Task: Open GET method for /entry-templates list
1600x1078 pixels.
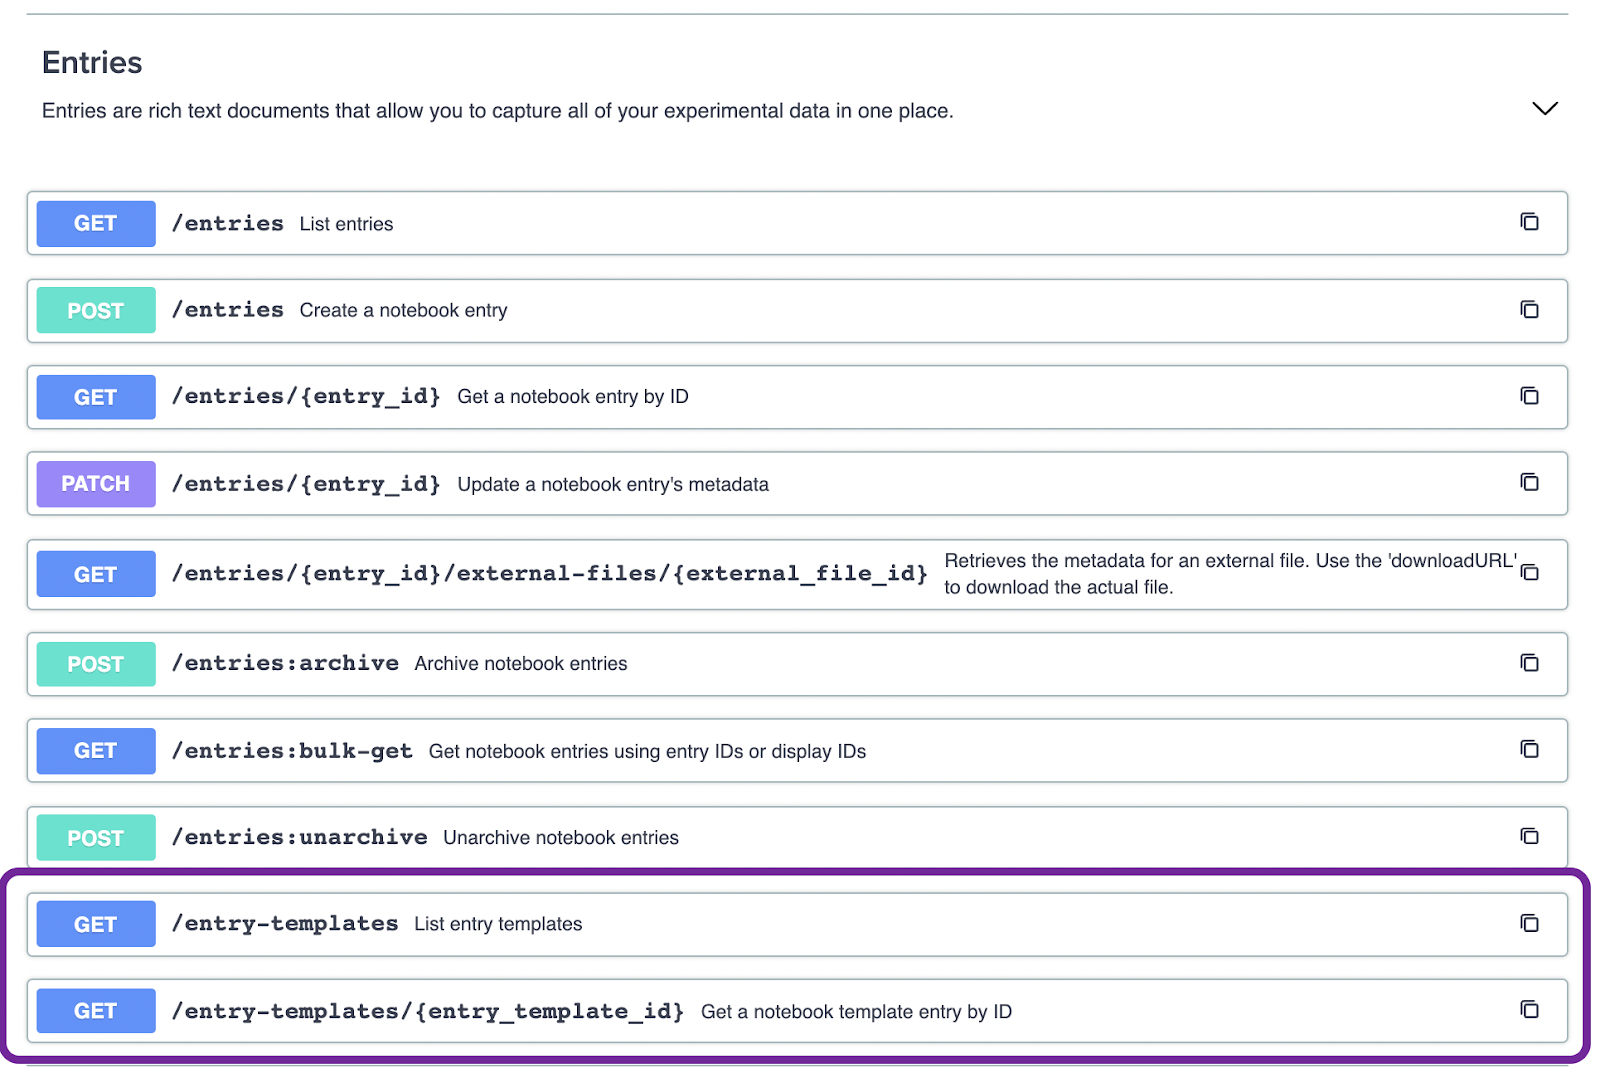Action: coord(96,924)
